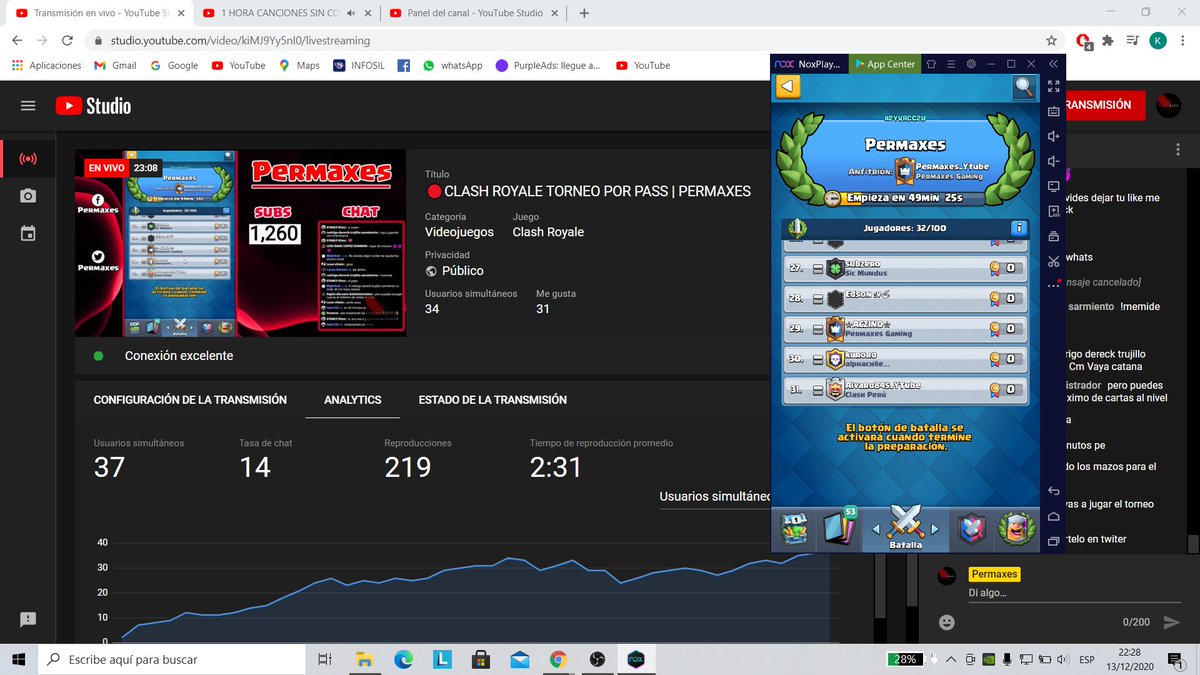1200x675 pixels.
Task: Click the blue info button beside Jugadores
Action: (x=1018, y=228)
